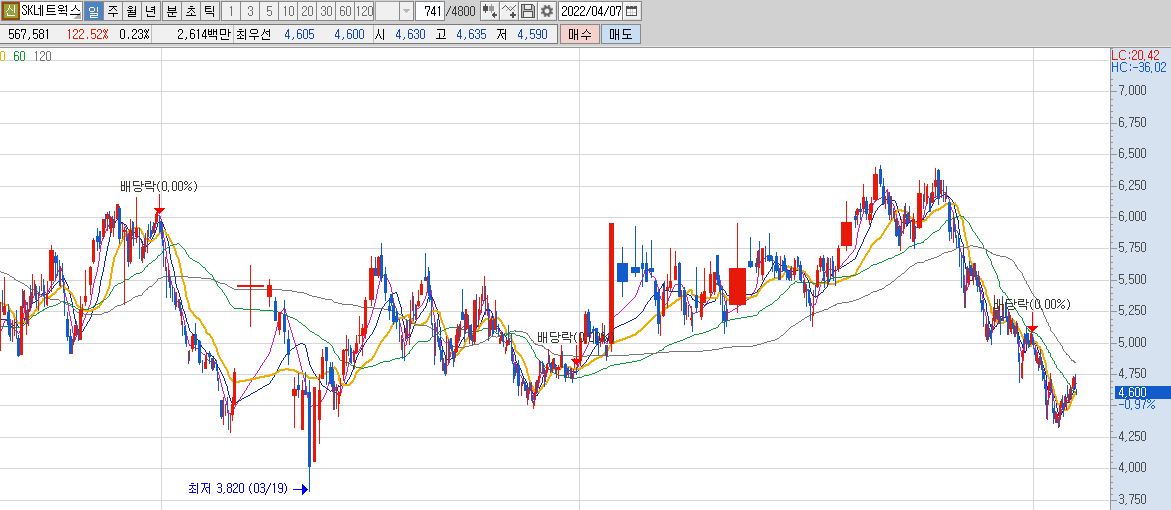Switch to 틱 tick chart
The width and height of the screenshot is (1171, 510).
coord(209,11)
